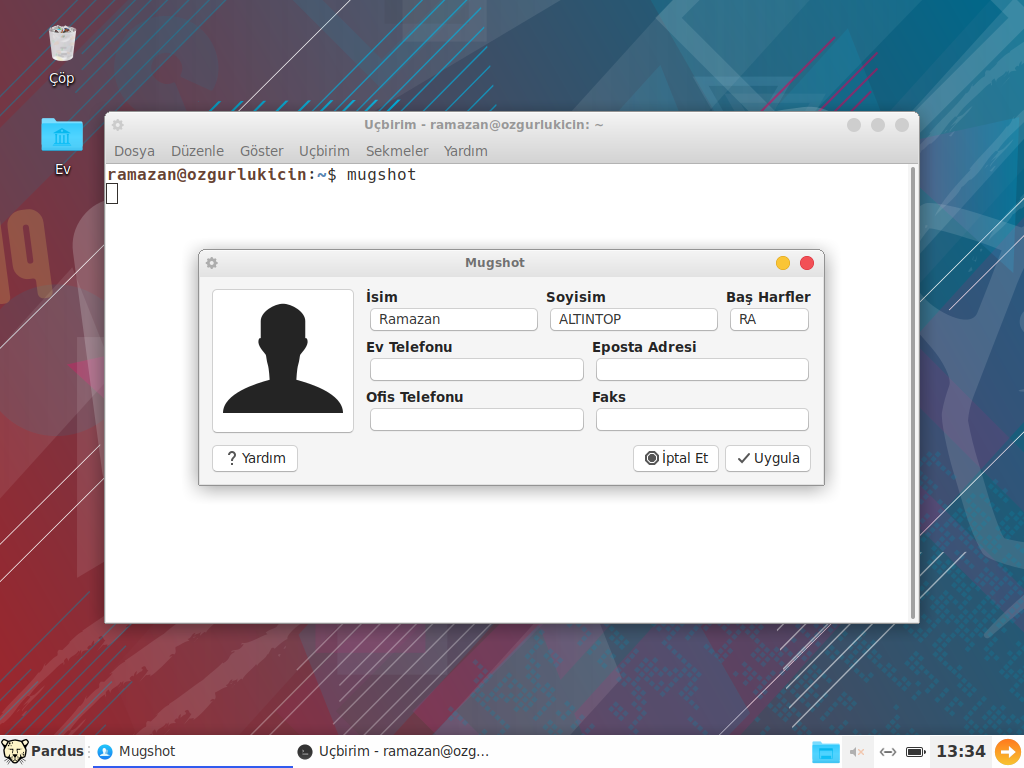Viewport: 1024px width, 768px height.
Task: Click the Soyisim field containing ALTINTOP
Action: [x=633, y=319]
